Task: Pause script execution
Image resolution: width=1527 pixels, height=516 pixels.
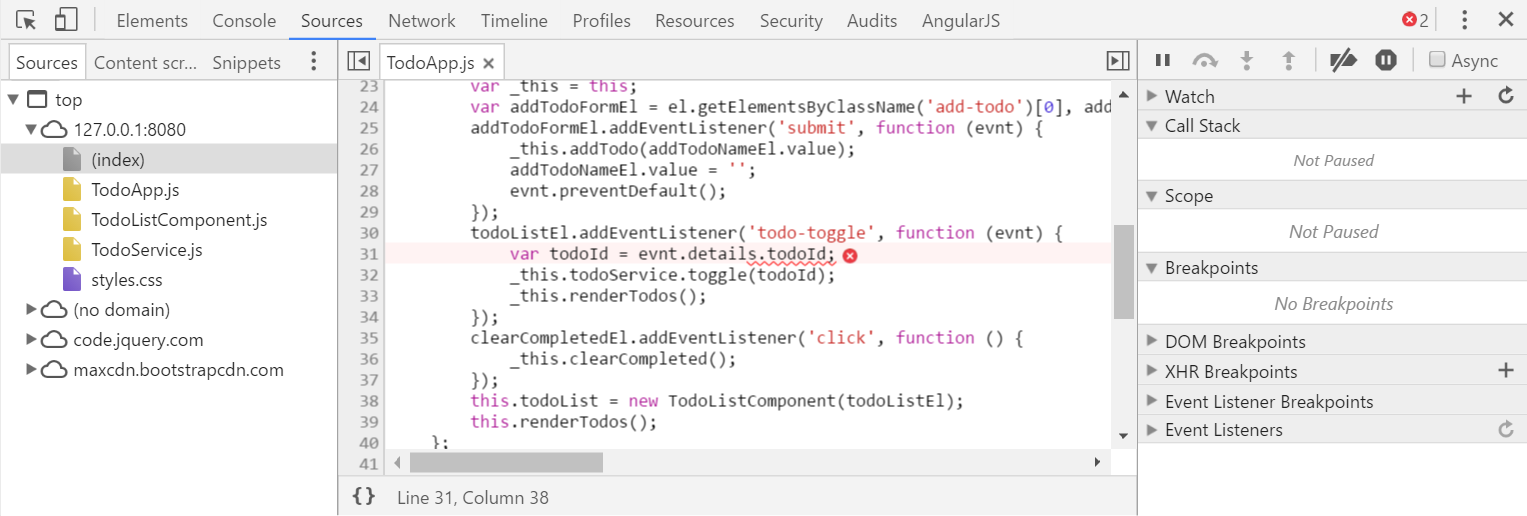Action: pyautogui.click(x=1163, y=61)
